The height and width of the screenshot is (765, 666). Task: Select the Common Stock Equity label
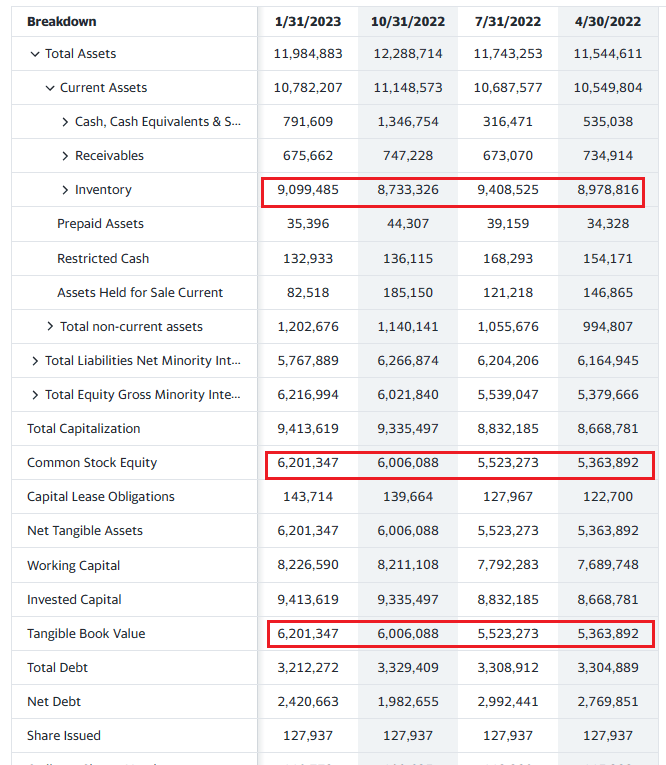[92, 463]
